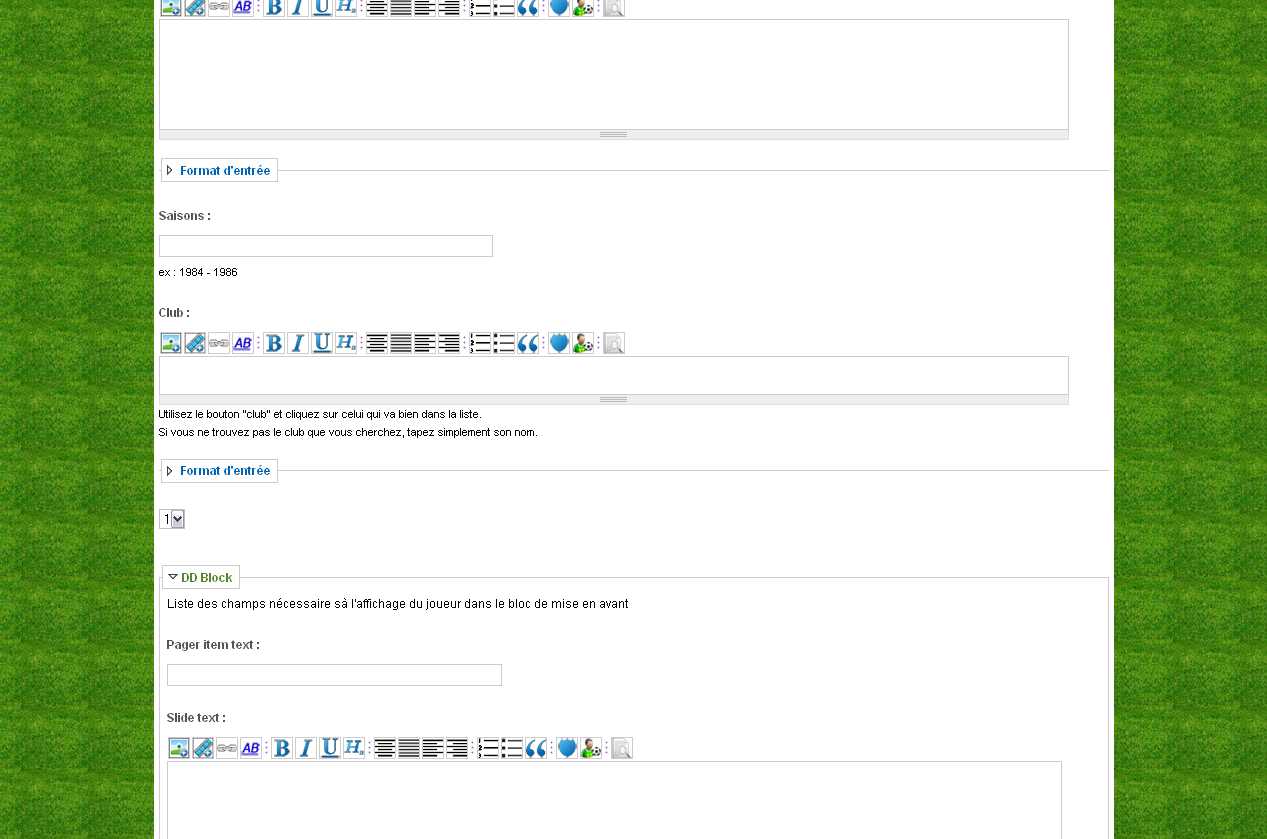Screen dimensions: 1267x839
Task: Left-align text in Slide text toolbar
Action: click(x=433, y=748)
